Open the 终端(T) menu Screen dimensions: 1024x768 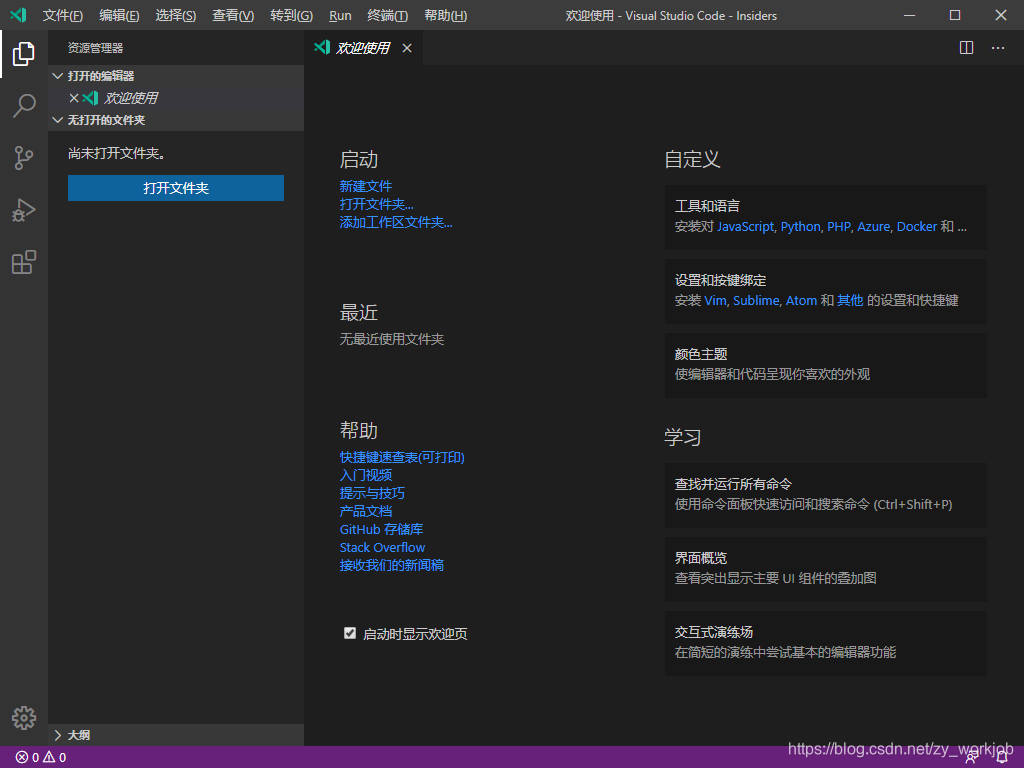pos(388,16)
